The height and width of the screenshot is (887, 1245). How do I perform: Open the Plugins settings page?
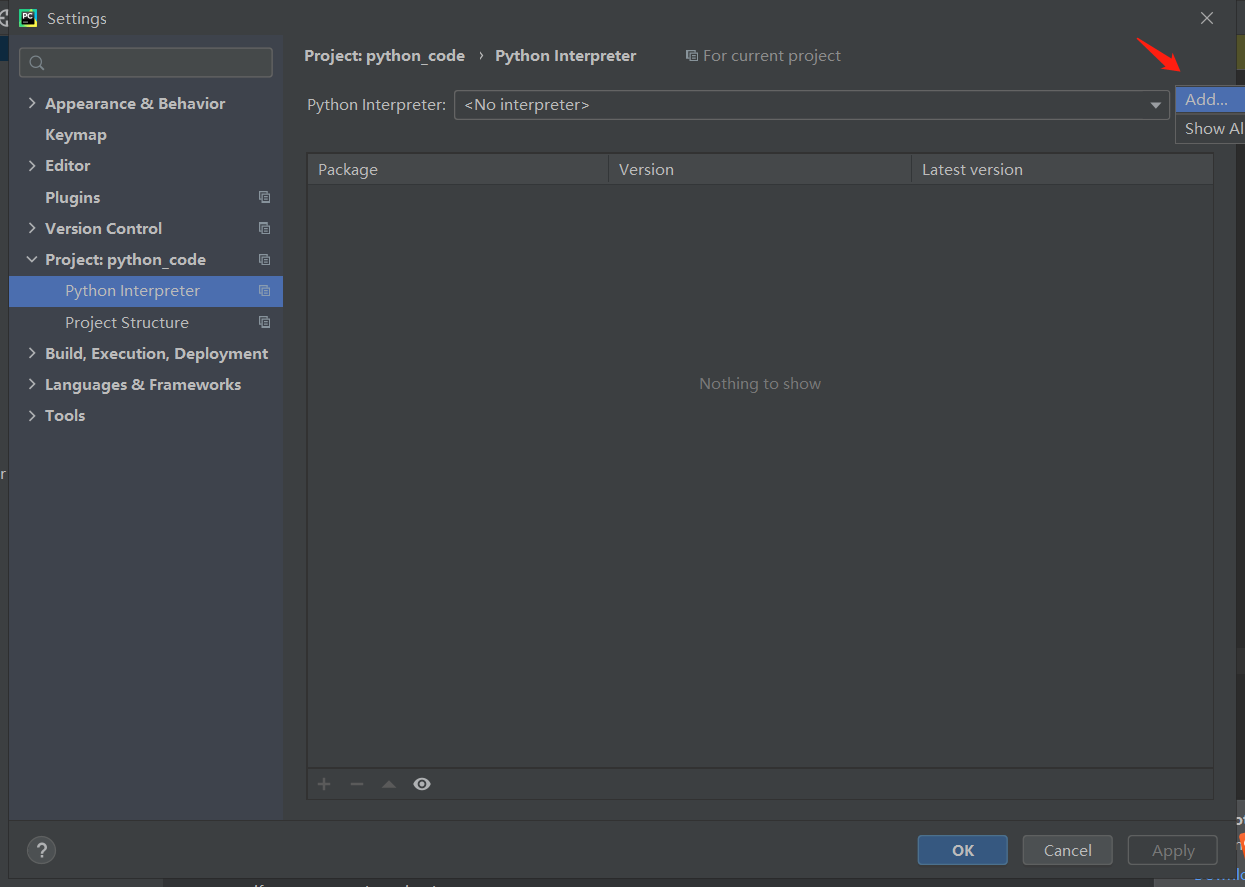[73, 197]
